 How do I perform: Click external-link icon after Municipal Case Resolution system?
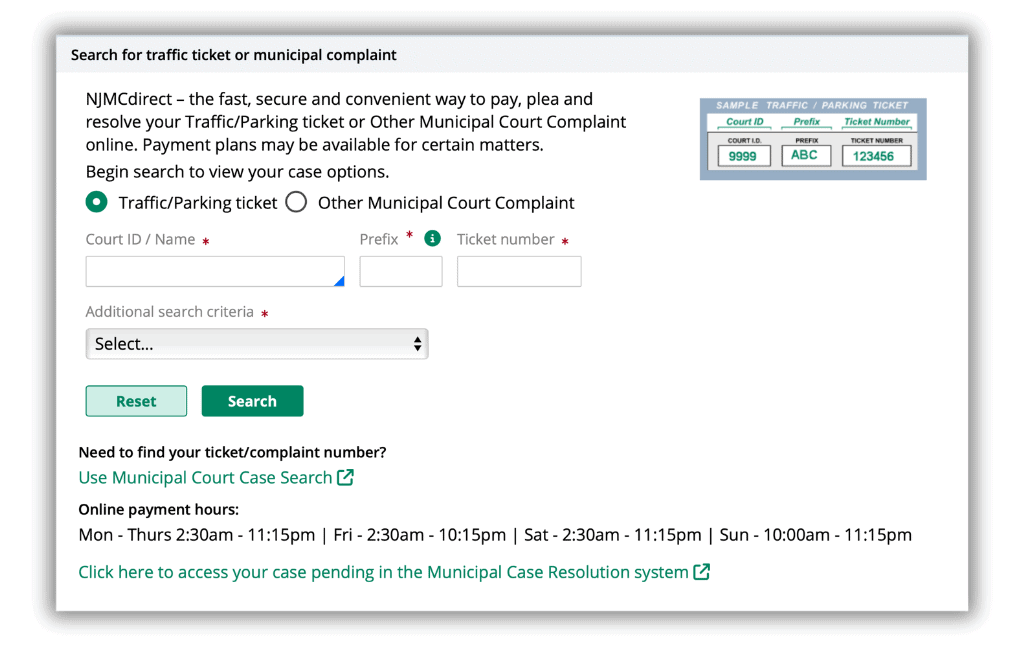pos(702,572)
